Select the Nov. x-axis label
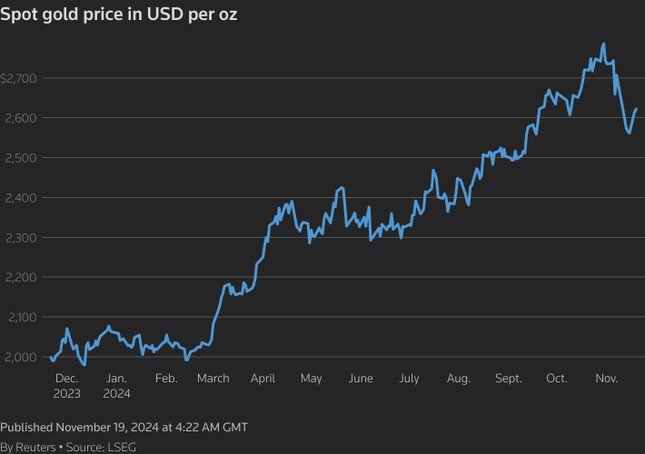Viewport: 645px width, 454px height. click(x=607, y=379)
